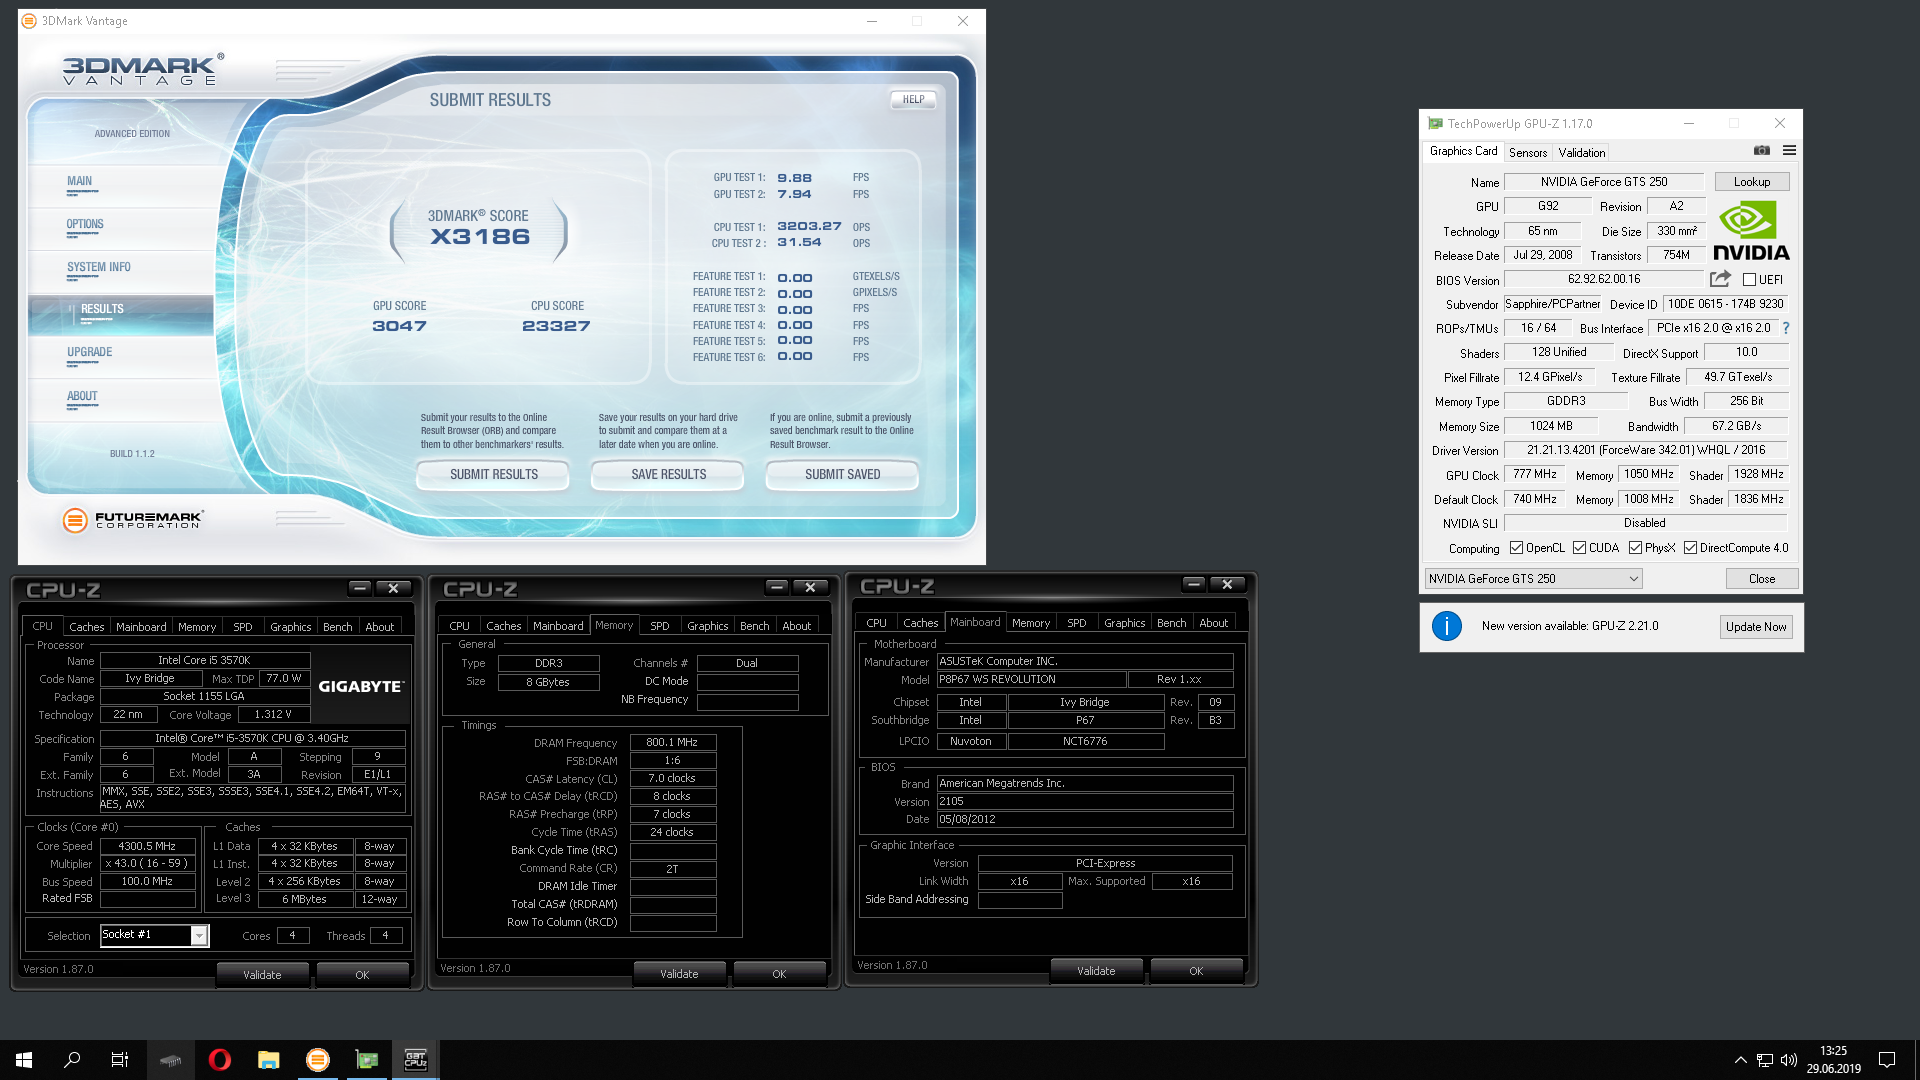Click the 3DMark Vantage title bar icon

[x=30, y=21]
